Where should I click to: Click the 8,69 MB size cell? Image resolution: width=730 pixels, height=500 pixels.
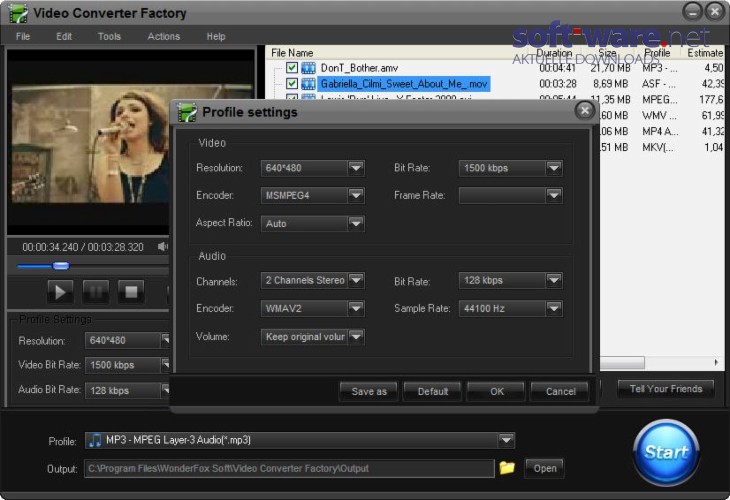coord(610,84)
